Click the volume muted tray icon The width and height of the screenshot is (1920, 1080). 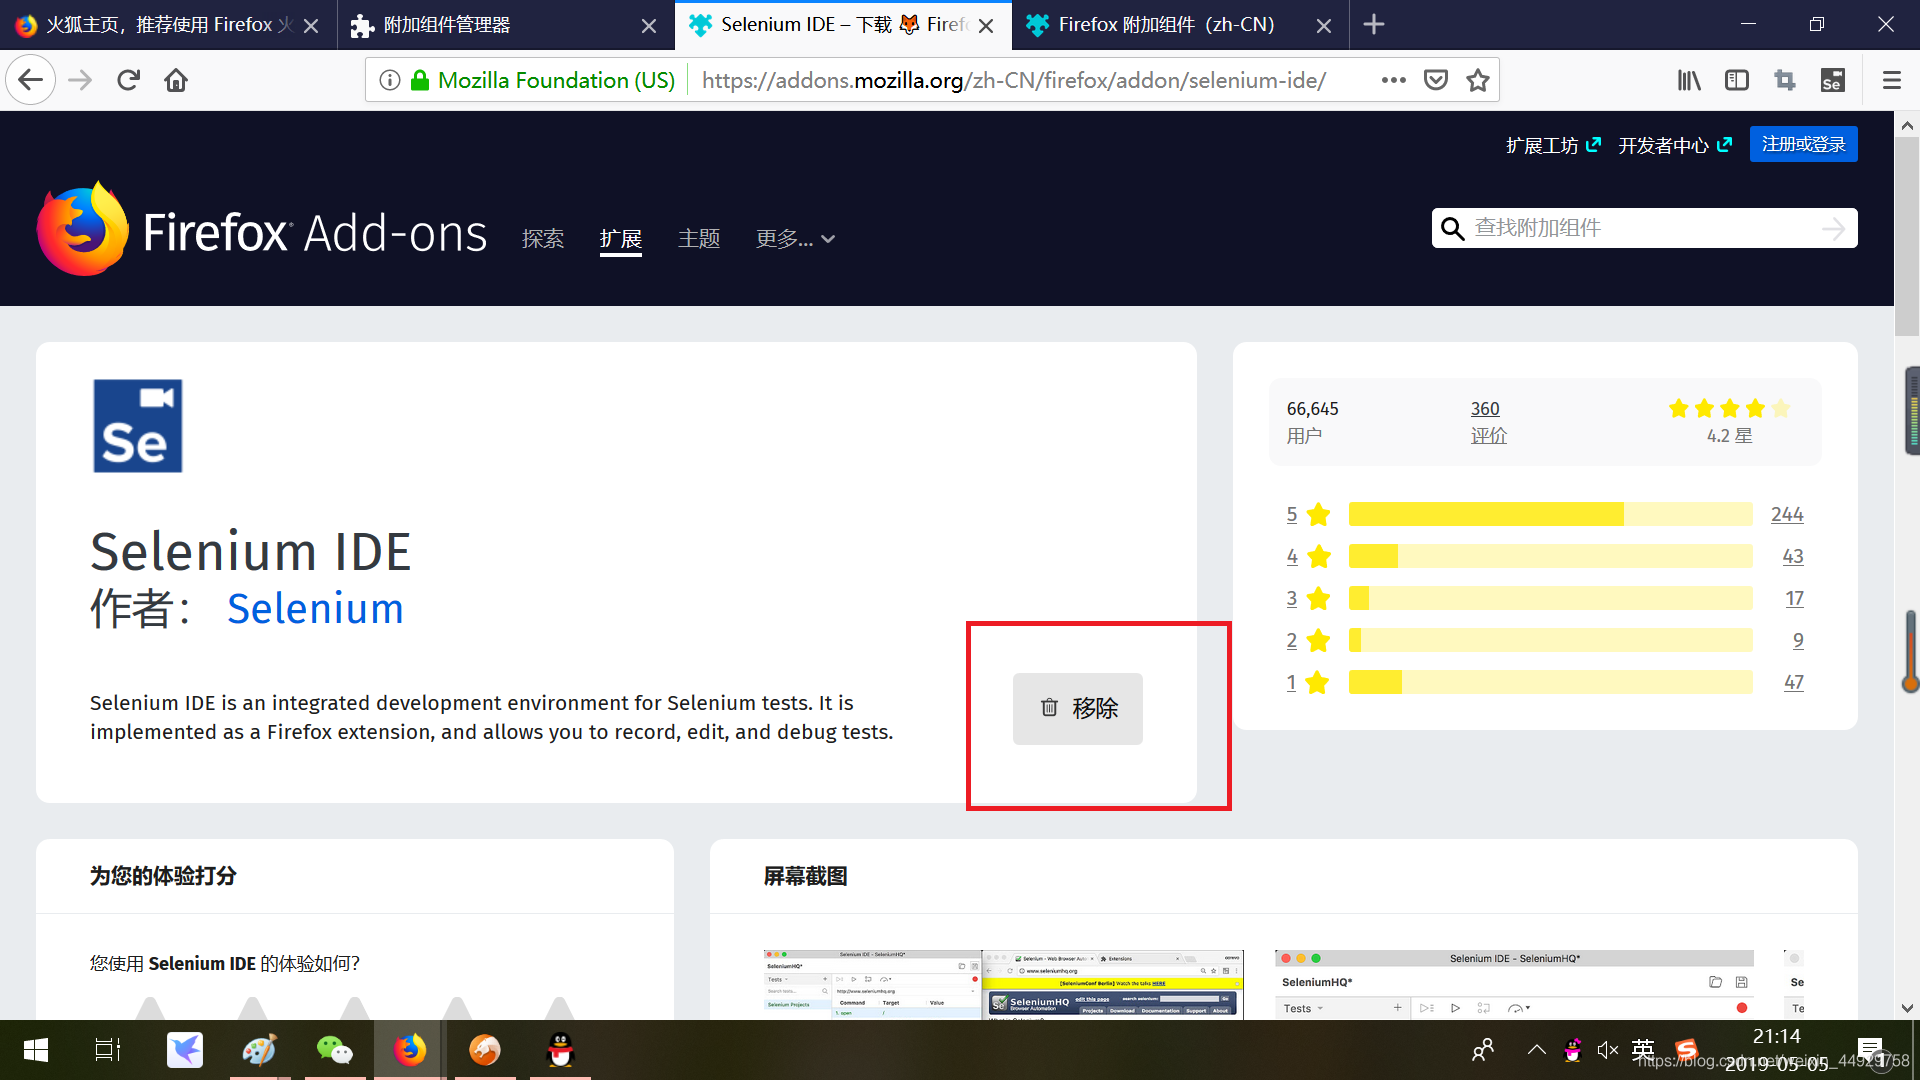(1608, 1049)
